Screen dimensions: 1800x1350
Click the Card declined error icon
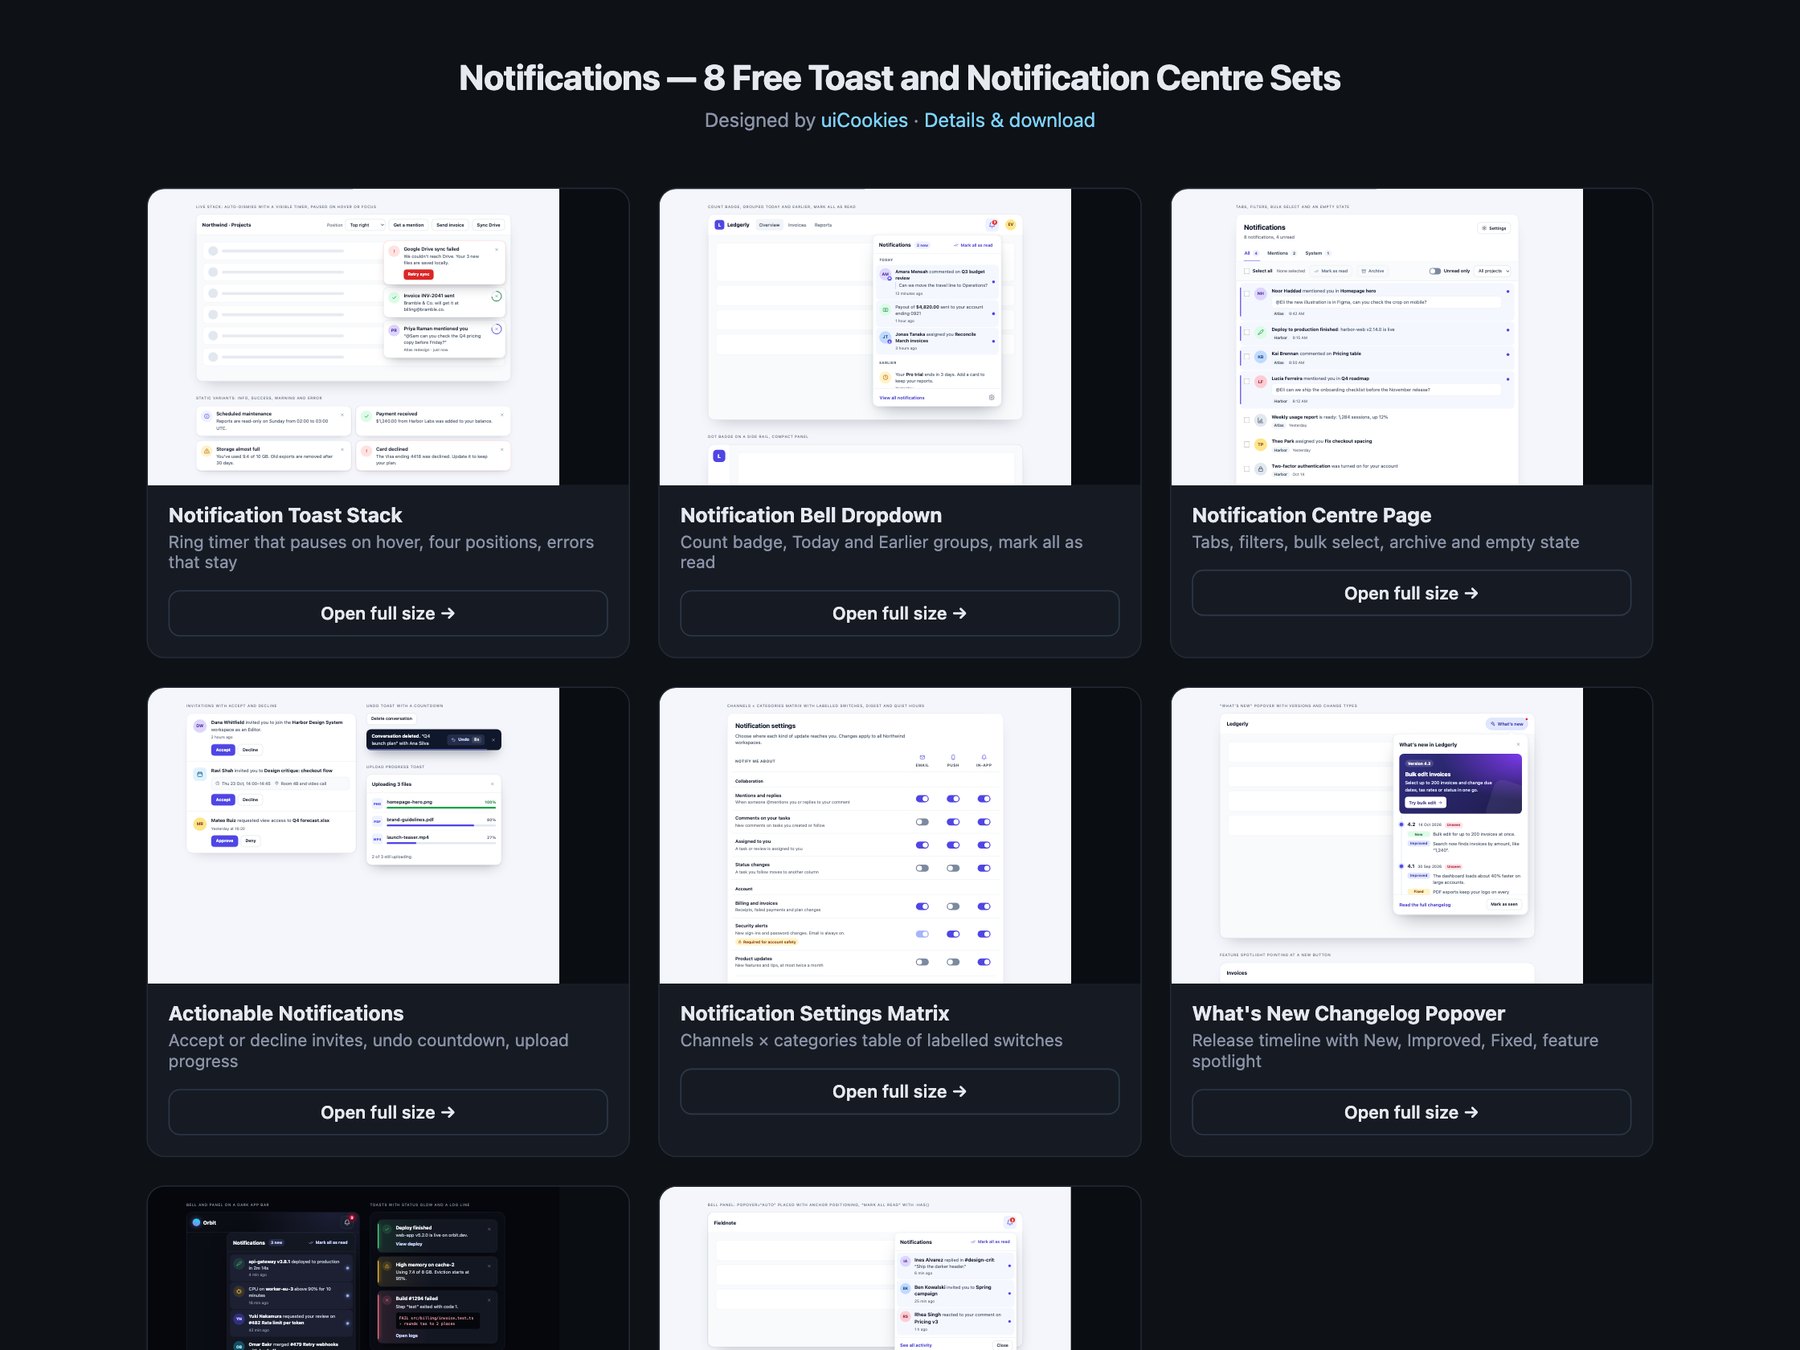(366, 452)
